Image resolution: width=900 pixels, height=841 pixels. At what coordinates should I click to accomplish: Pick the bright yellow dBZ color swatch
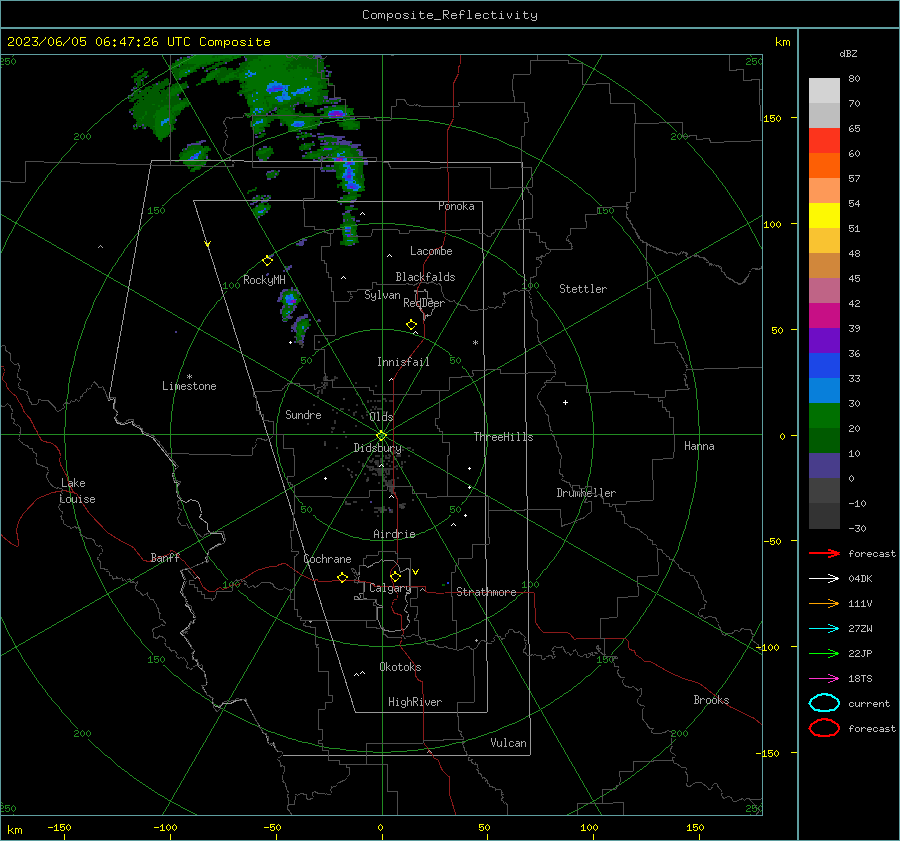pos(824,216)
